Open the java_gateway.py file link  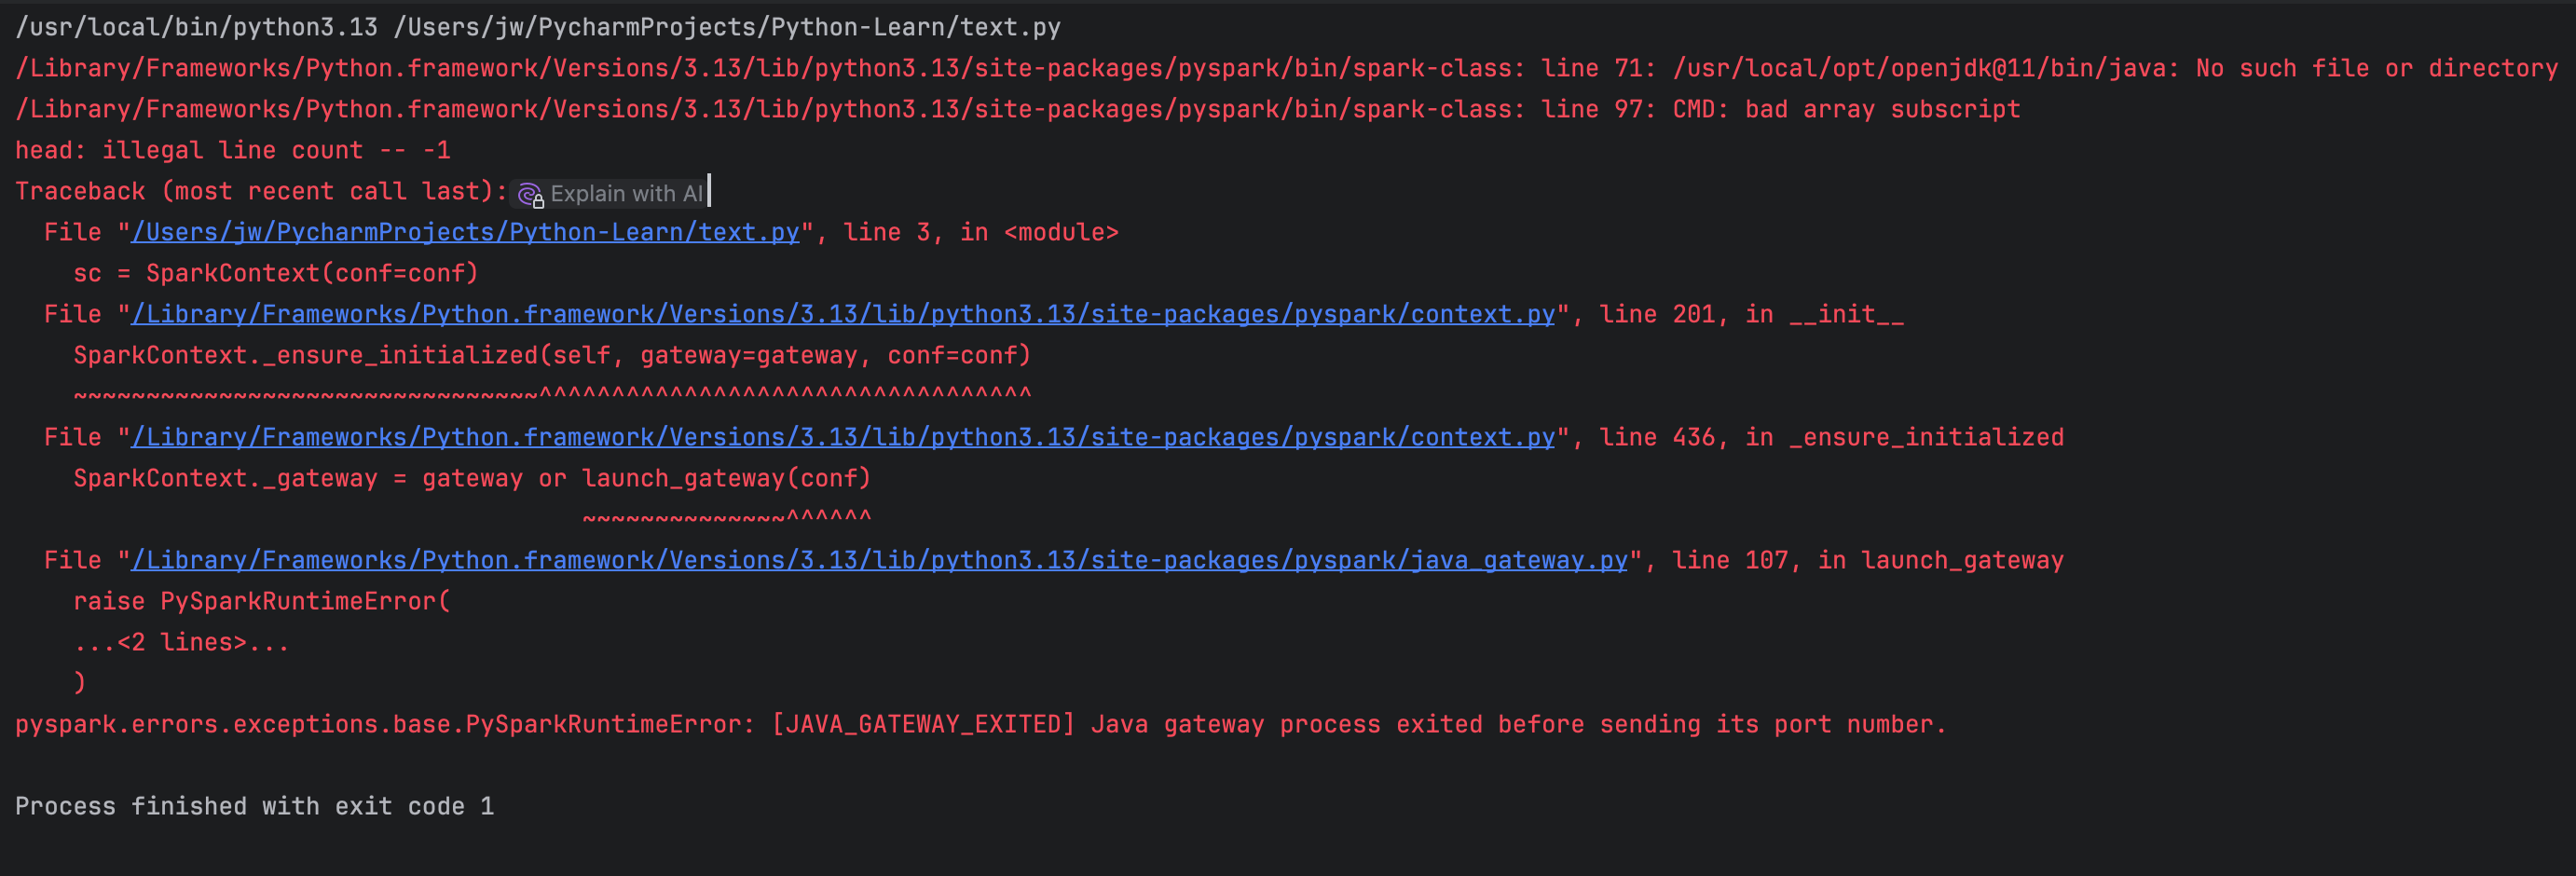point(880,560)
